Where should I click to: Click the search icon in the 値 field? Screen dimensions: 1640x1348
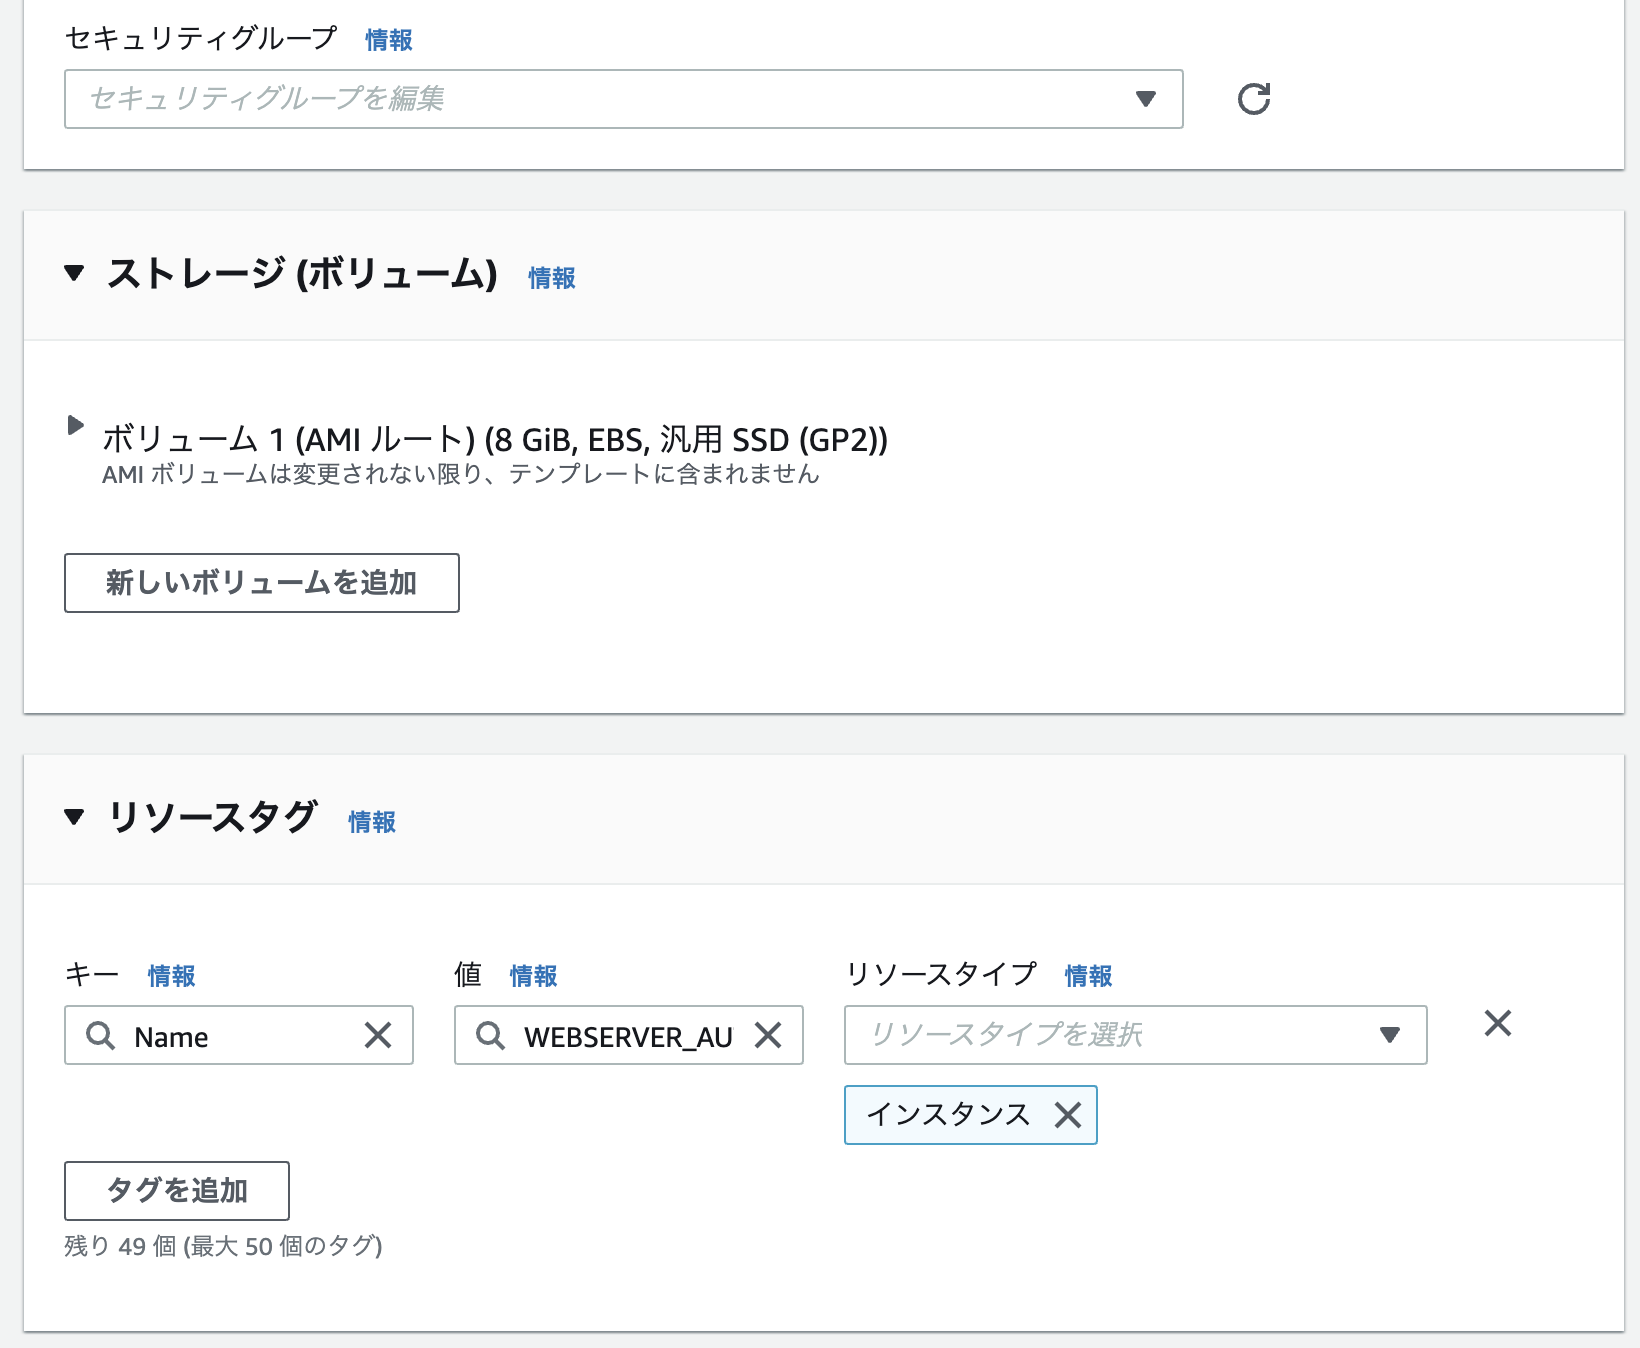(490, 1036)
